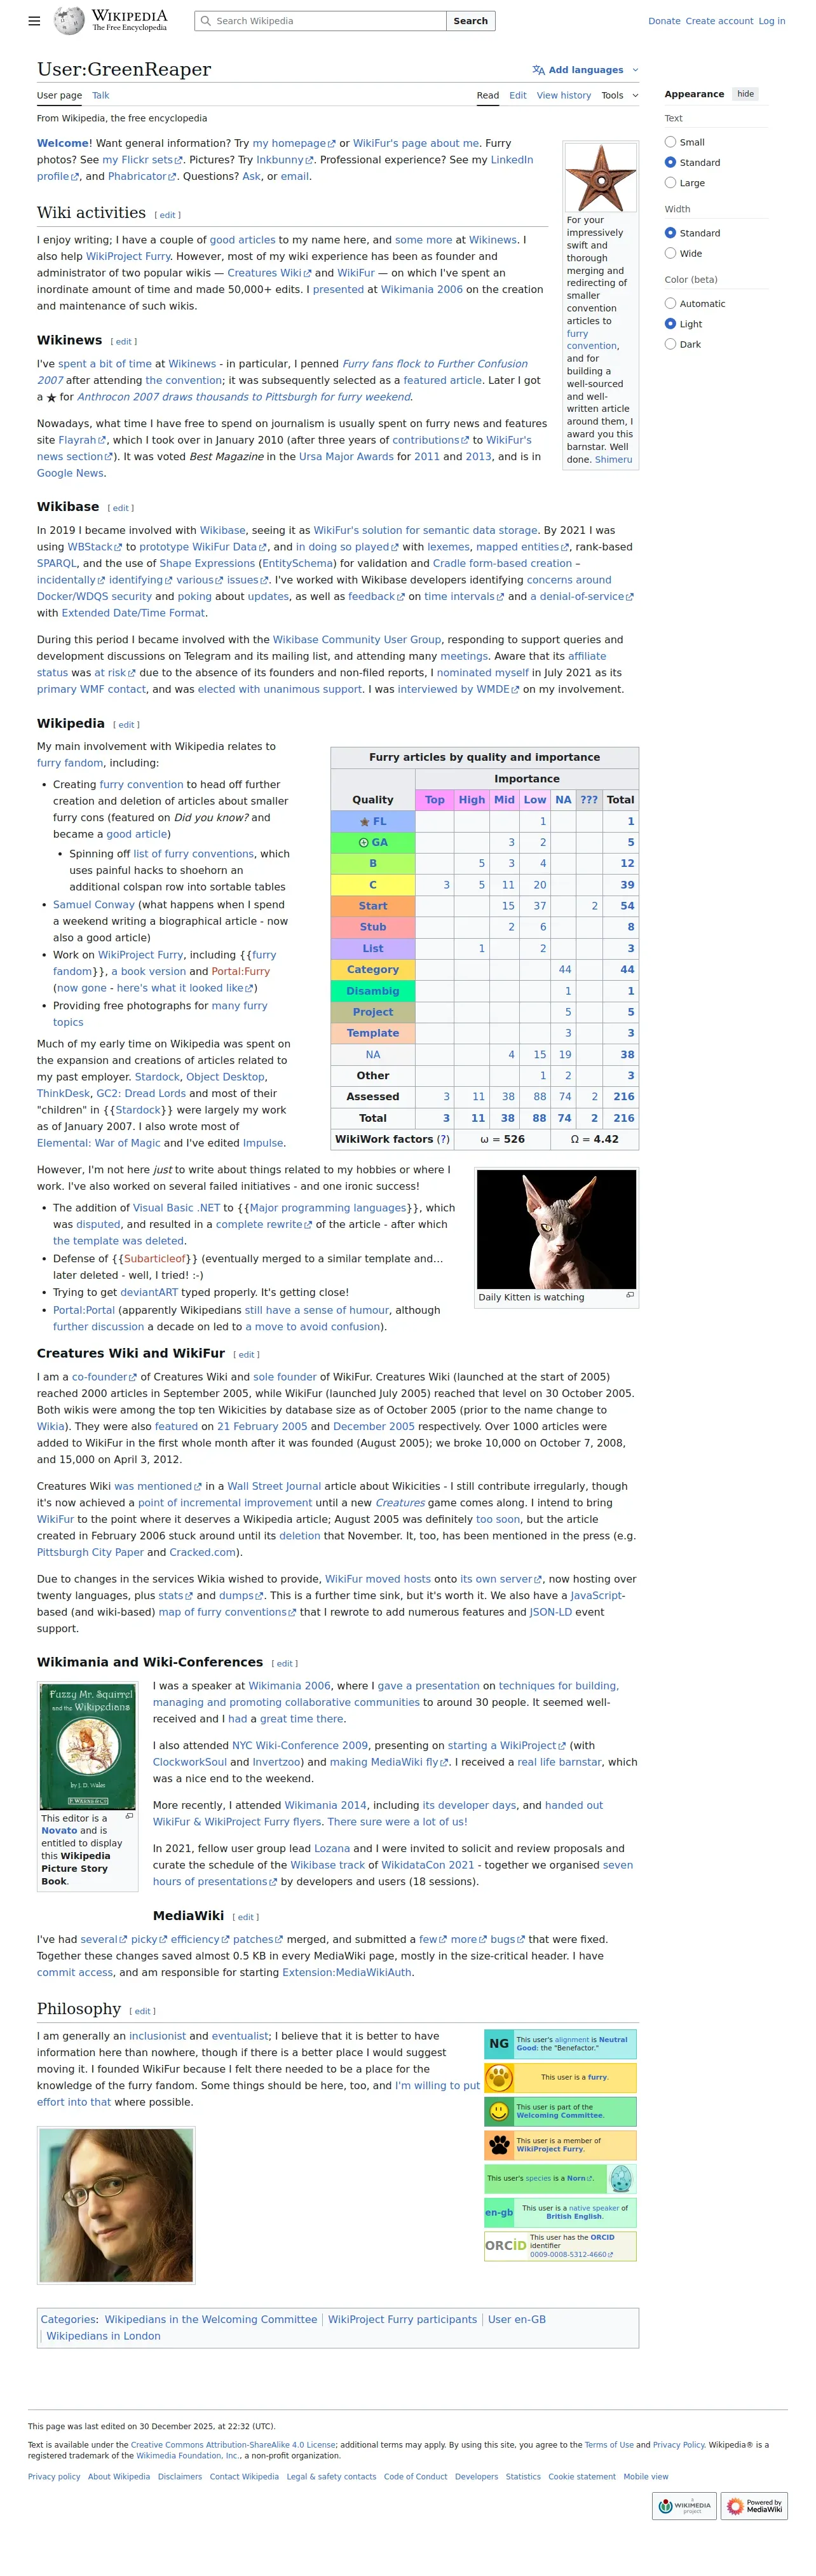Click the Wikimedia project badge
This screenshot has height=2576, width=816.
click(684, 2506)
